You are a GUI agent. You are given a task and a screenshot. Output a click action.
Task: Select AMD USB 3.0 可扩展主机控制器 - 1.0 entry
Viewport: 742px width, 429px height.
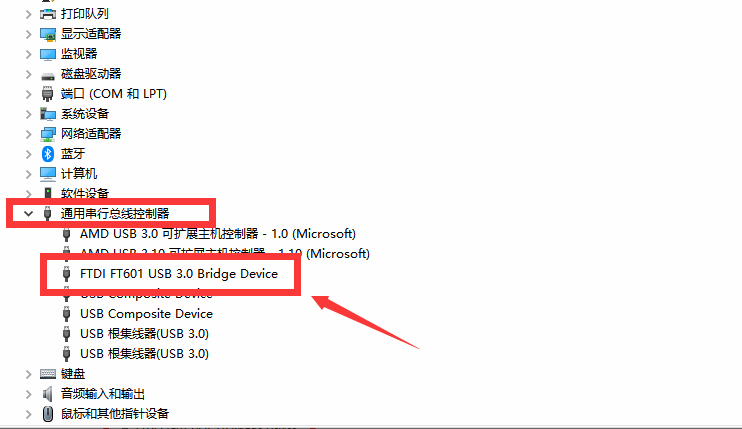217,233
